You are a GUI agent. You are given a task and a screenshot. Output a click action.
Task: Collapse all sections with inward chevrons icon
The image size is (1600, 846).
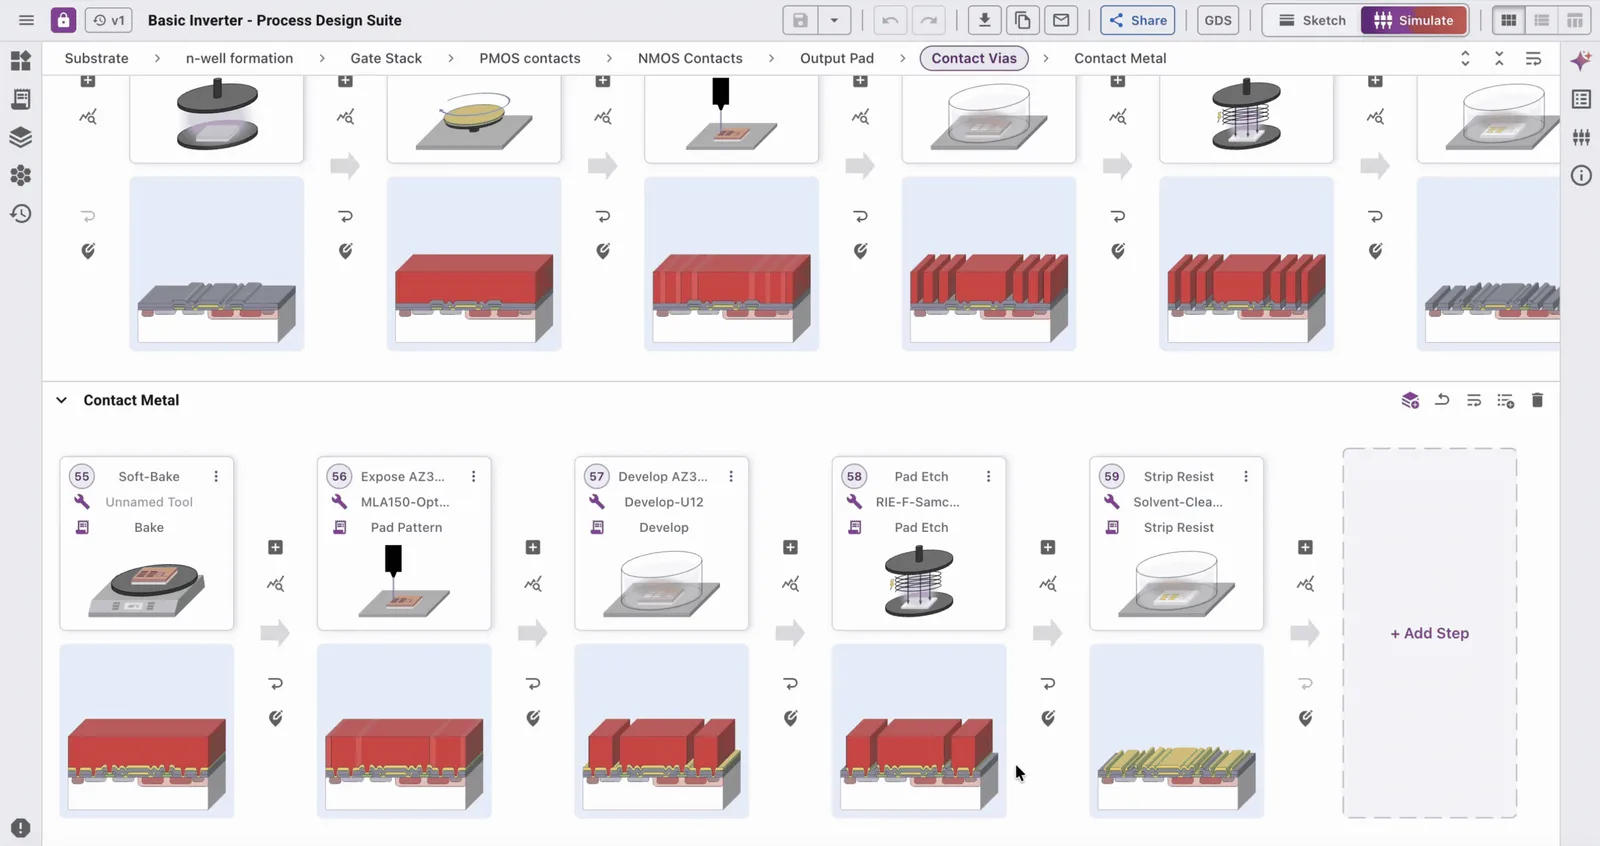coord(1499,59)
